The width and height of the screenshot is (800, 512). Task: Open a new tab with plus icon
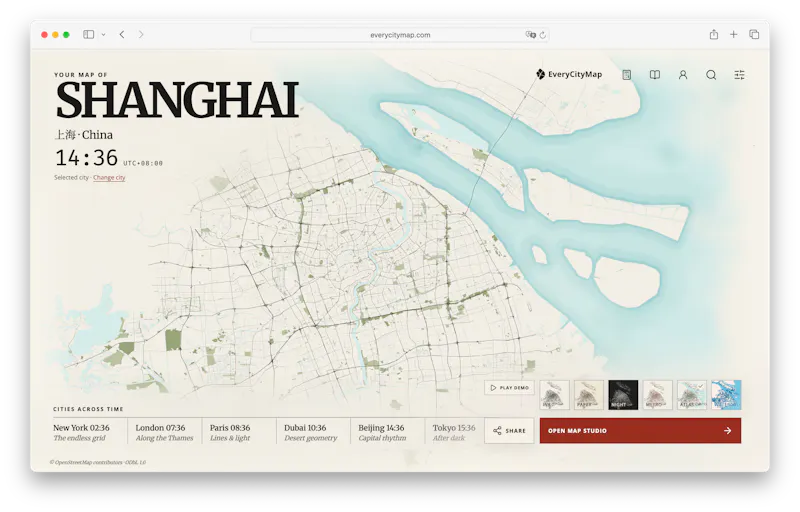click(733, 34)
